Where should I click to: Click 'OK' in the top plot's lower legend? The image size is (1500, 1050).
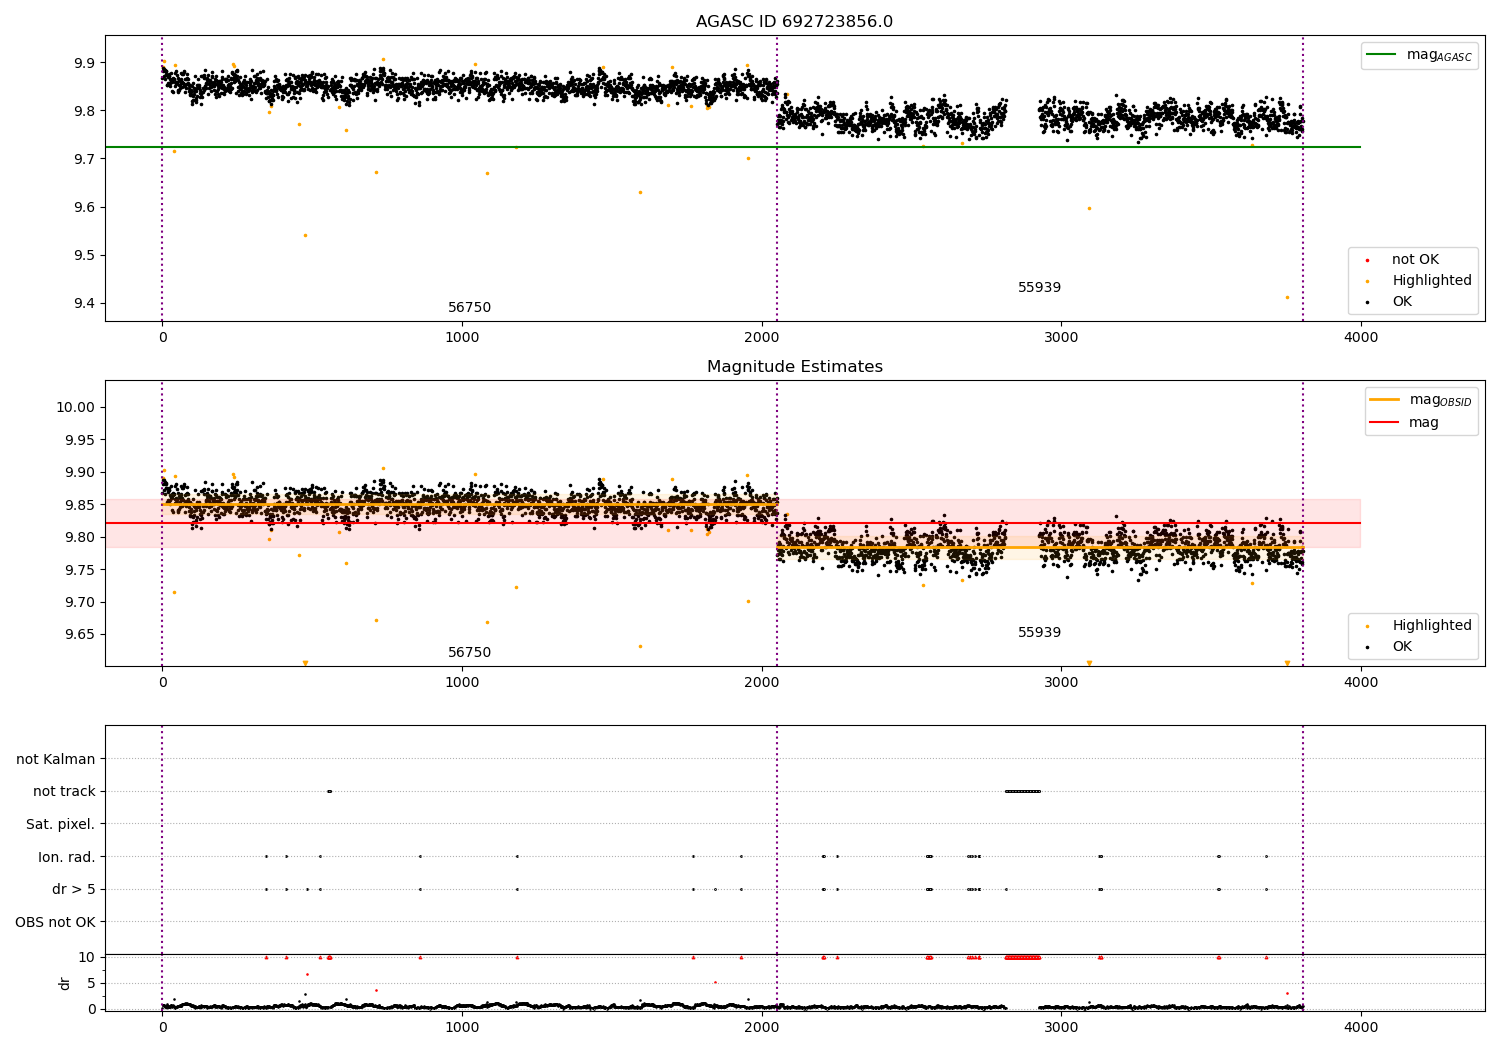[x=1402, y=302]
